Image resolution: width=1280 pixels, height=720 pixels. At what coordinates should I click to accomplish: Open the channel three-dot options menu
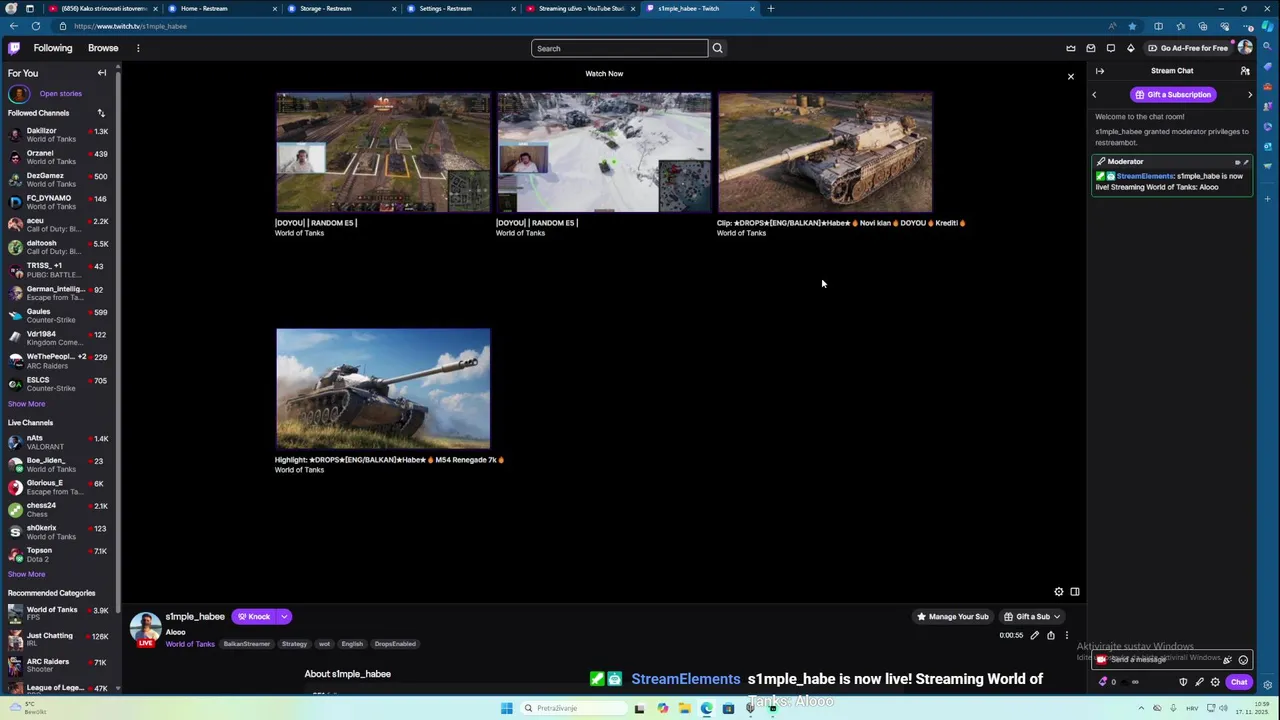coord(1067,635)
